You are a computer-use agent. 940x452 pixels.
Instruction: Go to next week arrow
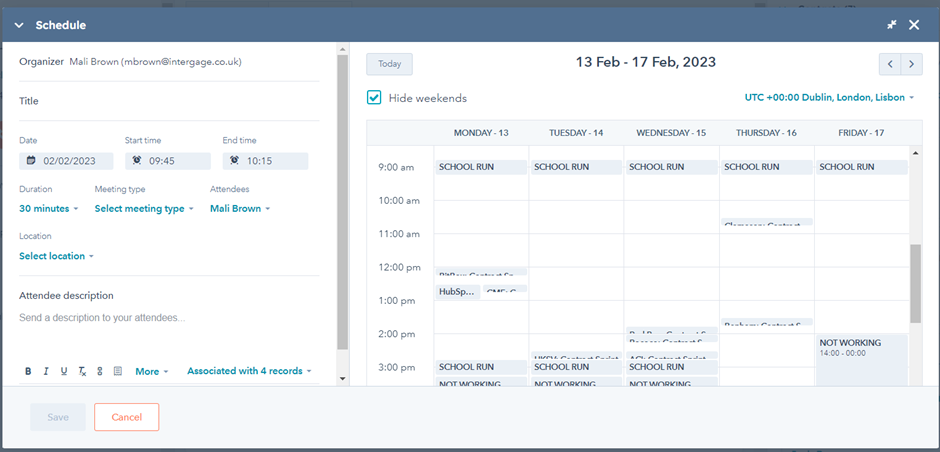tap(912, 64)
